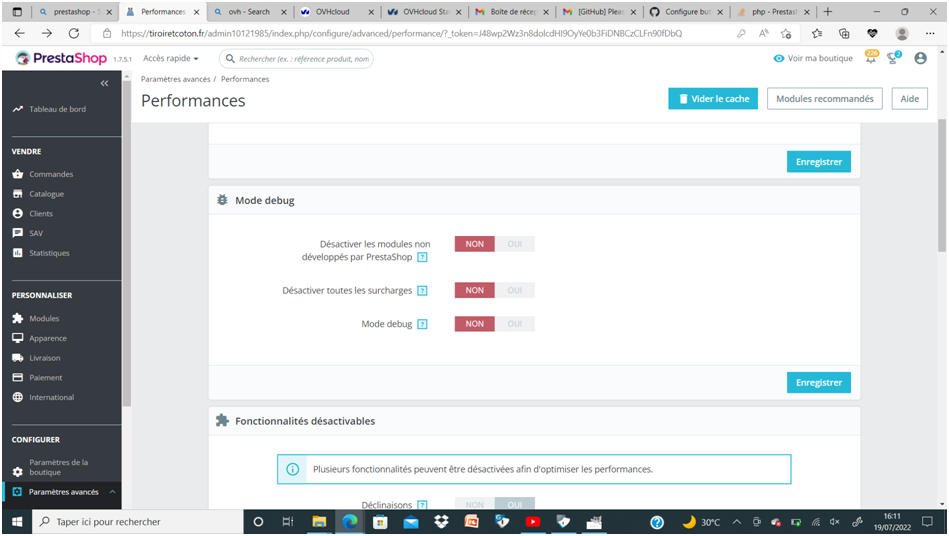Screen dimensions: 949x536
Task: Open the PrestaShop employee profile icon
Action: click(x=921, y=58)
